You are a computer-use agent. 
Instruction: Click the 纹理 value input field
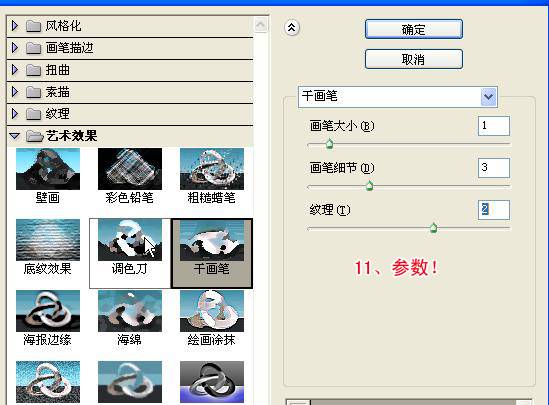tap(494, 210)
